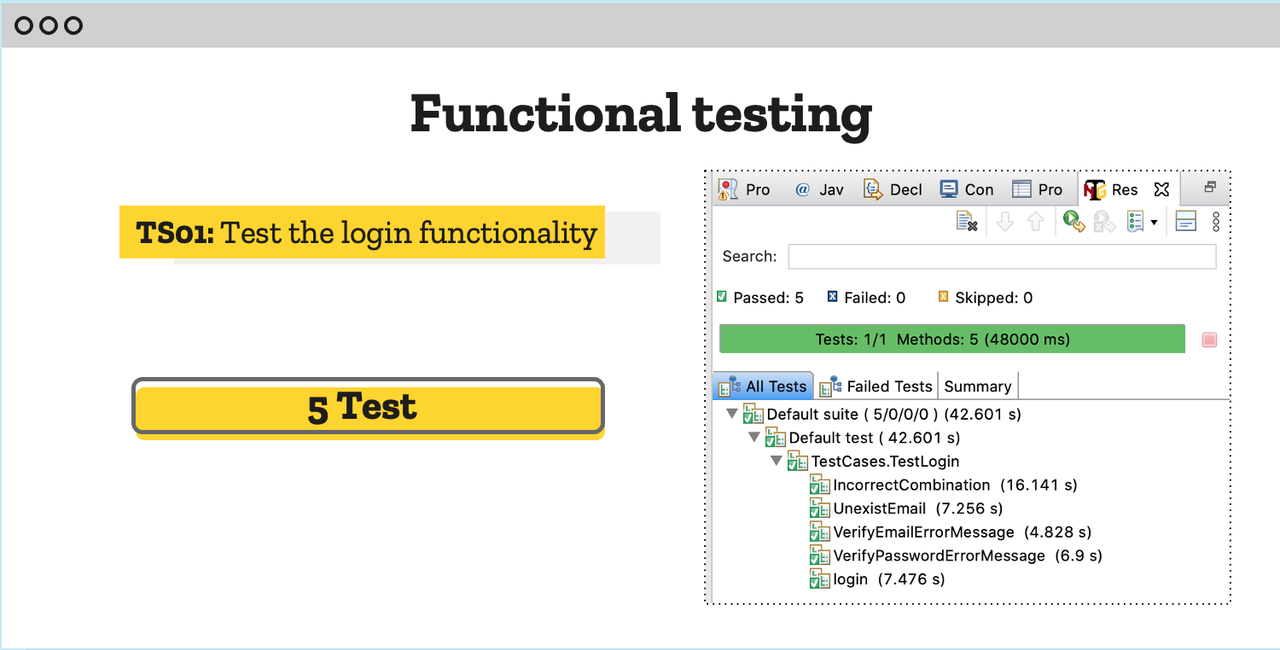Minimize the view using the stacked-windows icon
Screen dimensions: 1280x650
[x=1209, y=187]
